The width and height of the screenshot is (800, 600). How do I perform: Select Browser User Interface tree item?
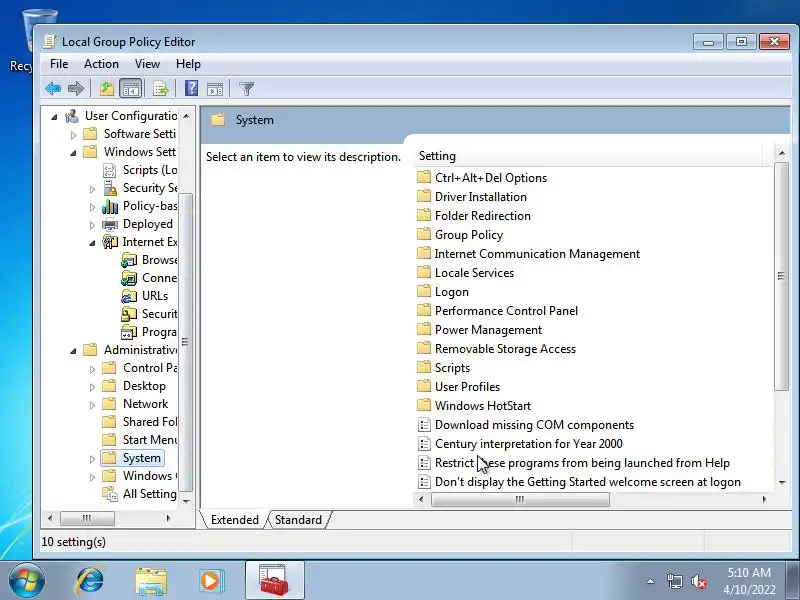click(x=149, y=260)
